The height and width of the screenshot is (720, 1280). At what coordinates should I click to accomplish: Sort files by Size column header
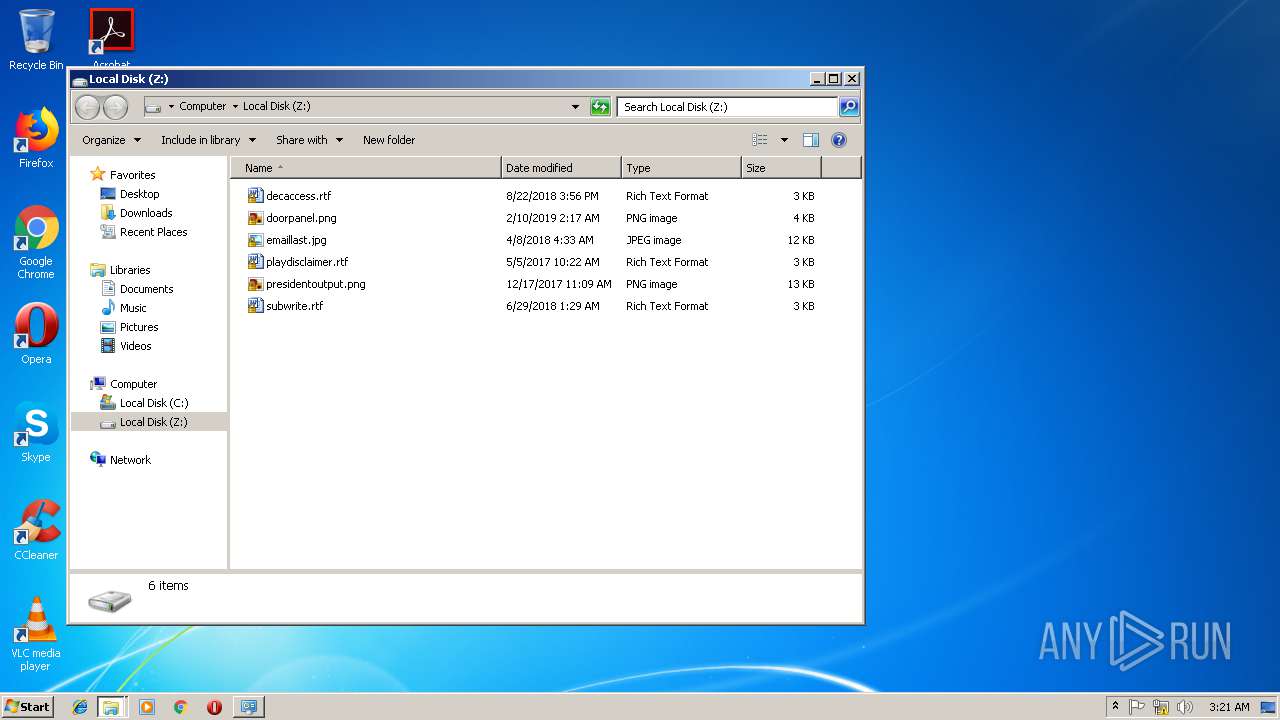click(781, 168)
